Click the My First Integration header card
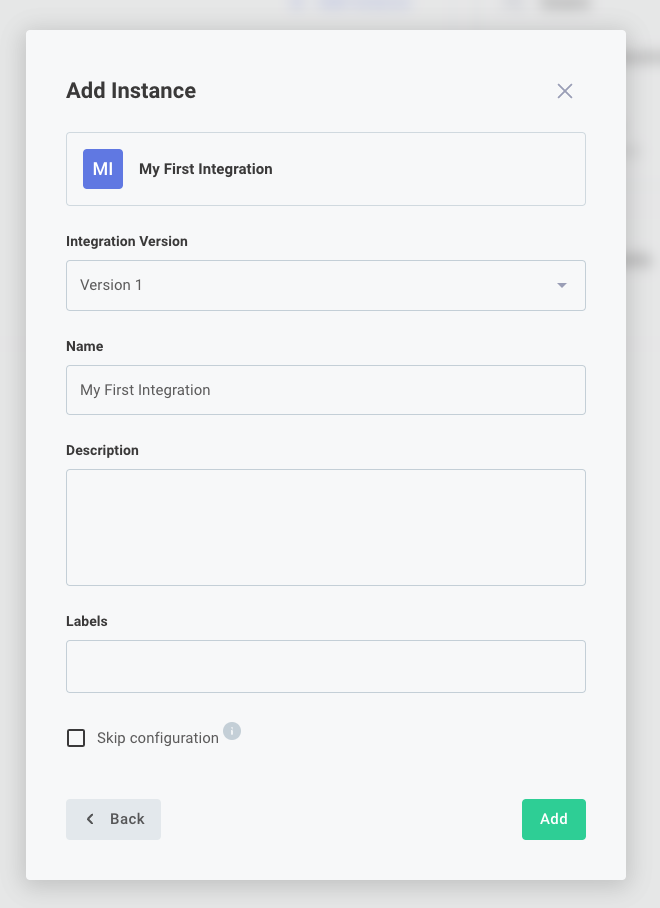Viewport: 660px width, 908px height. point(325,169)
